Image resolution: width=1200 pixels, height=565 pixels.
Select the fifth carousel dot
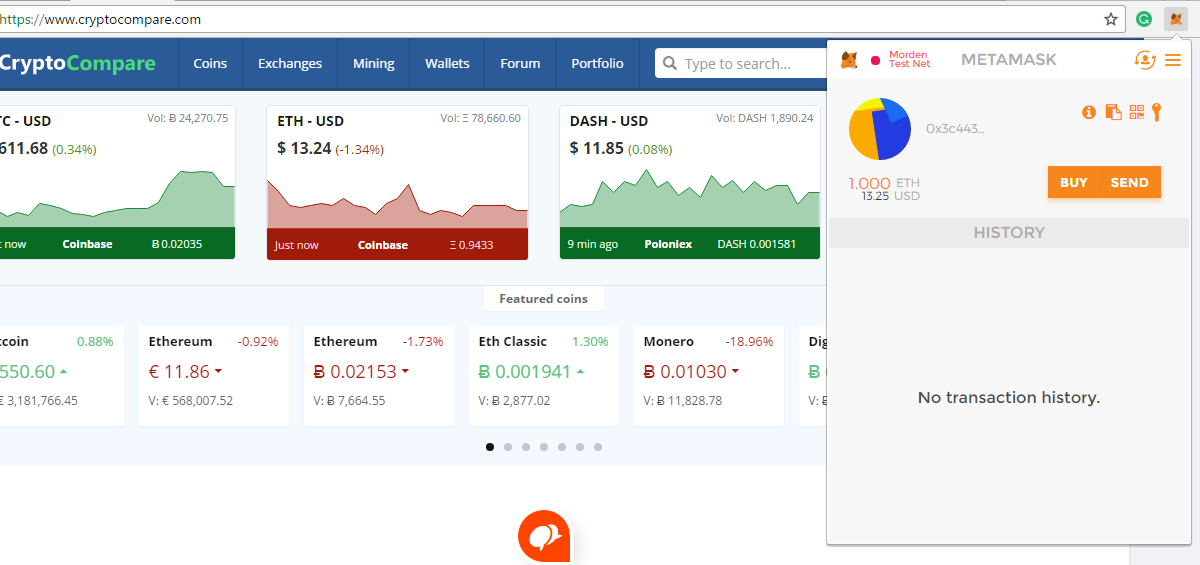tap(562, 447)
